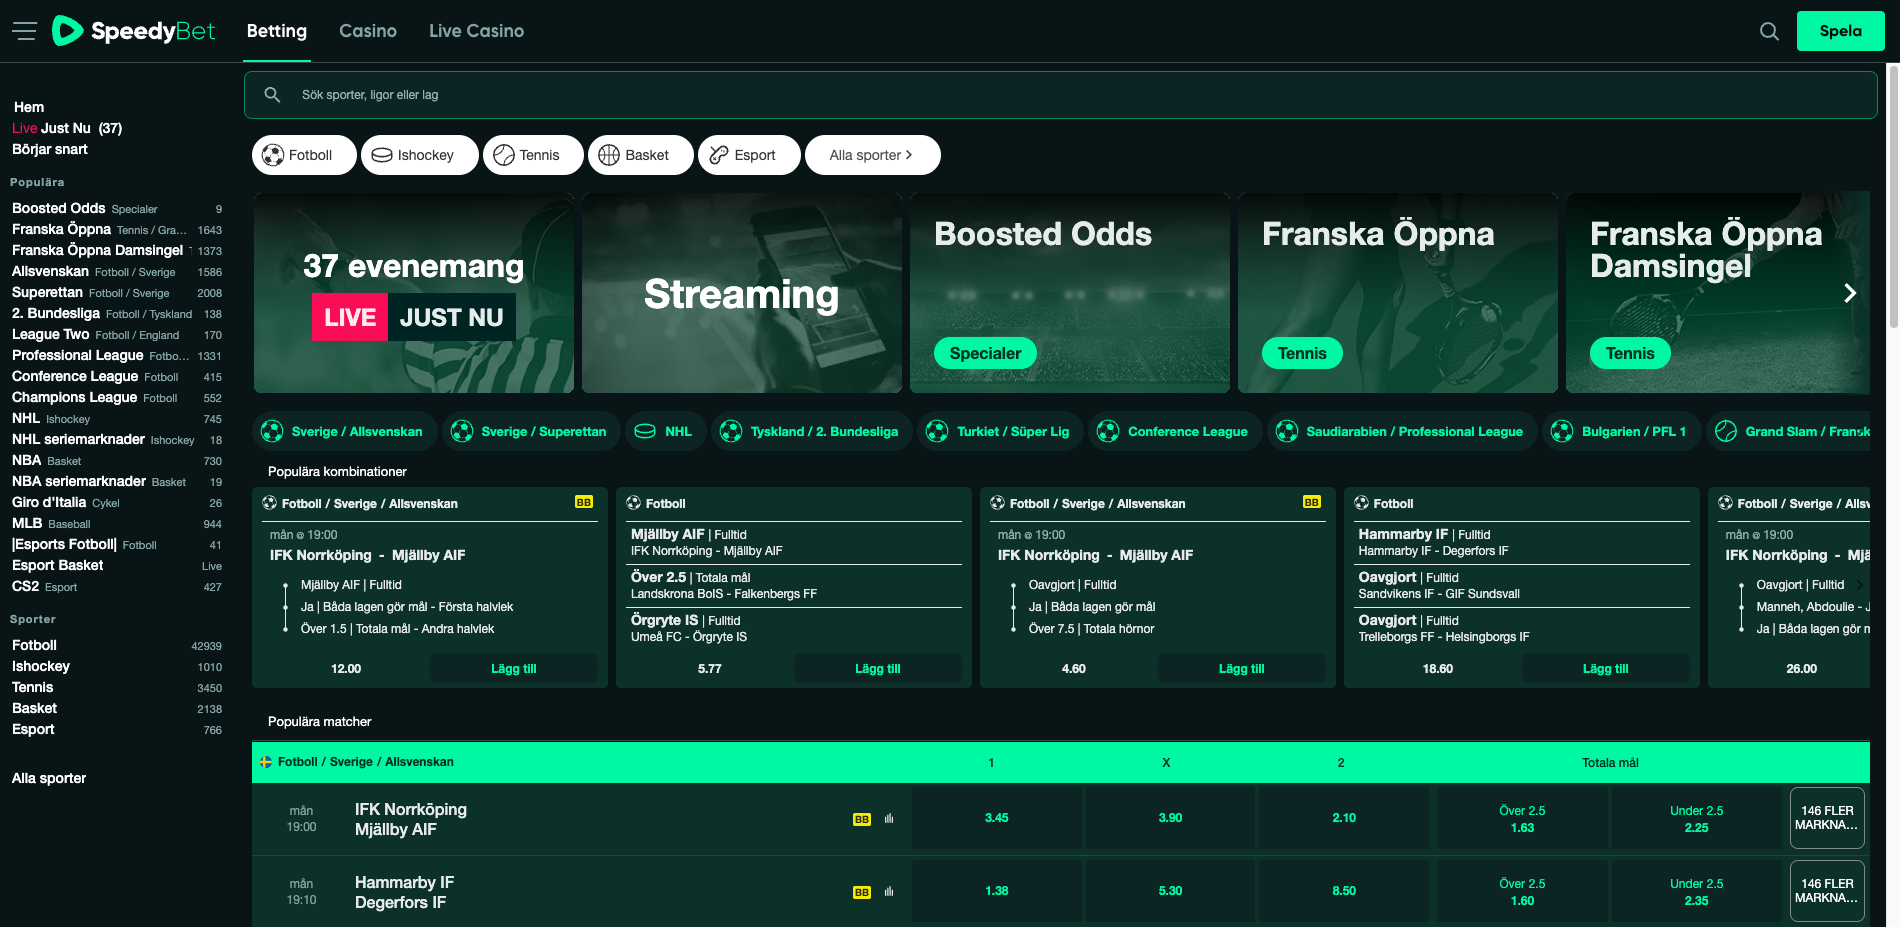Click Specialer tag on Boosted Odds banner
This screenshot has height=927, width=1900.
point(985,353)
